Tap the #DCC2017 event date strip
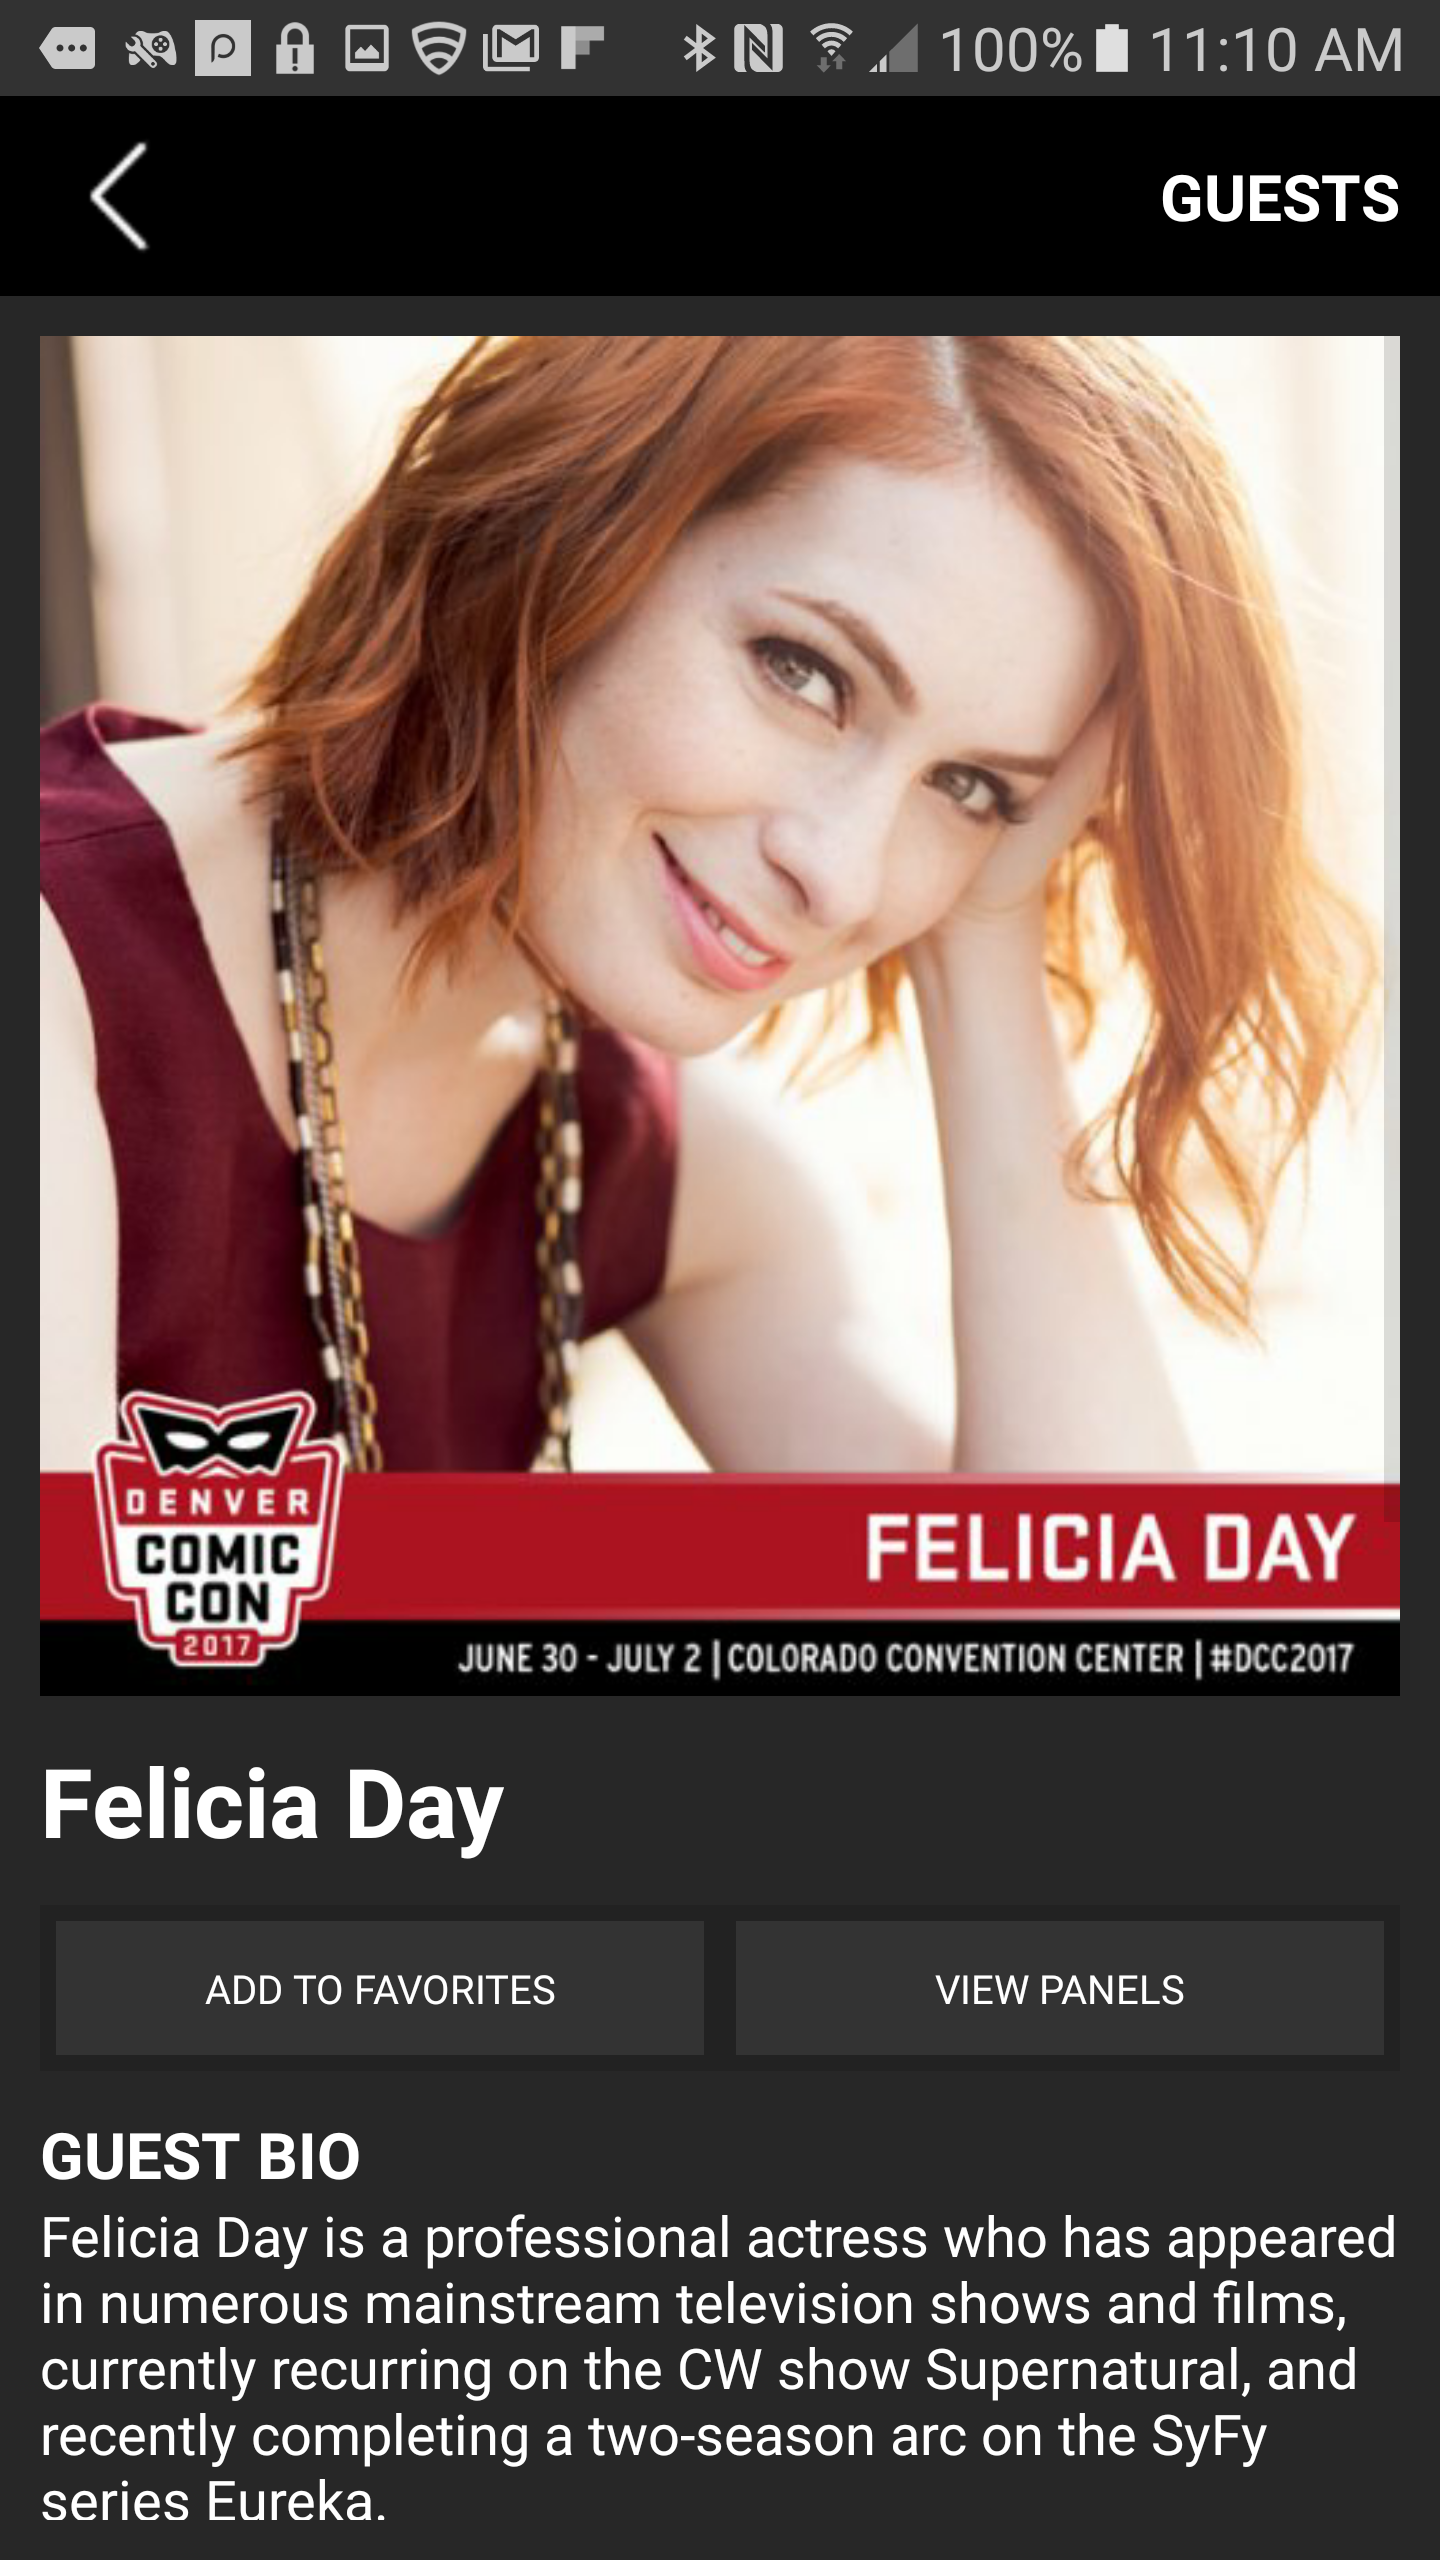 [905, 1658]
